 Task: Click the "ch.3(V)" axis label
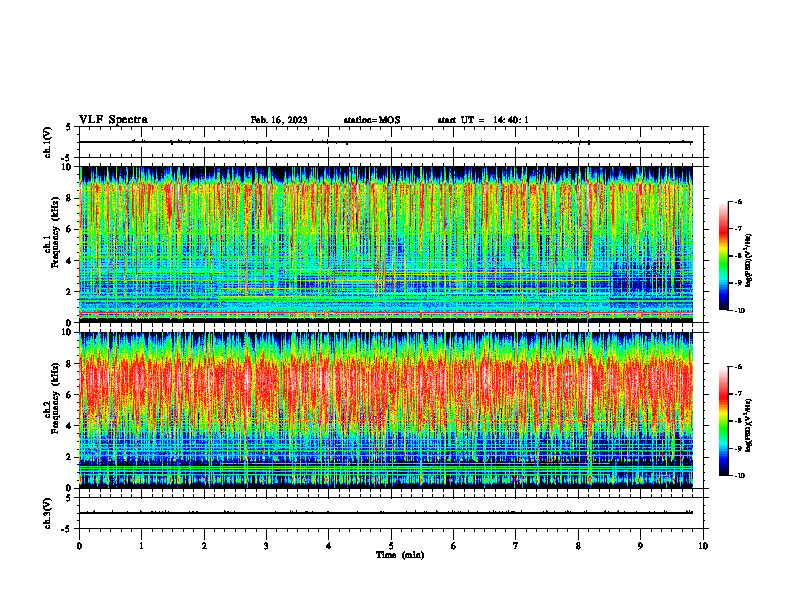click(48, 513)
